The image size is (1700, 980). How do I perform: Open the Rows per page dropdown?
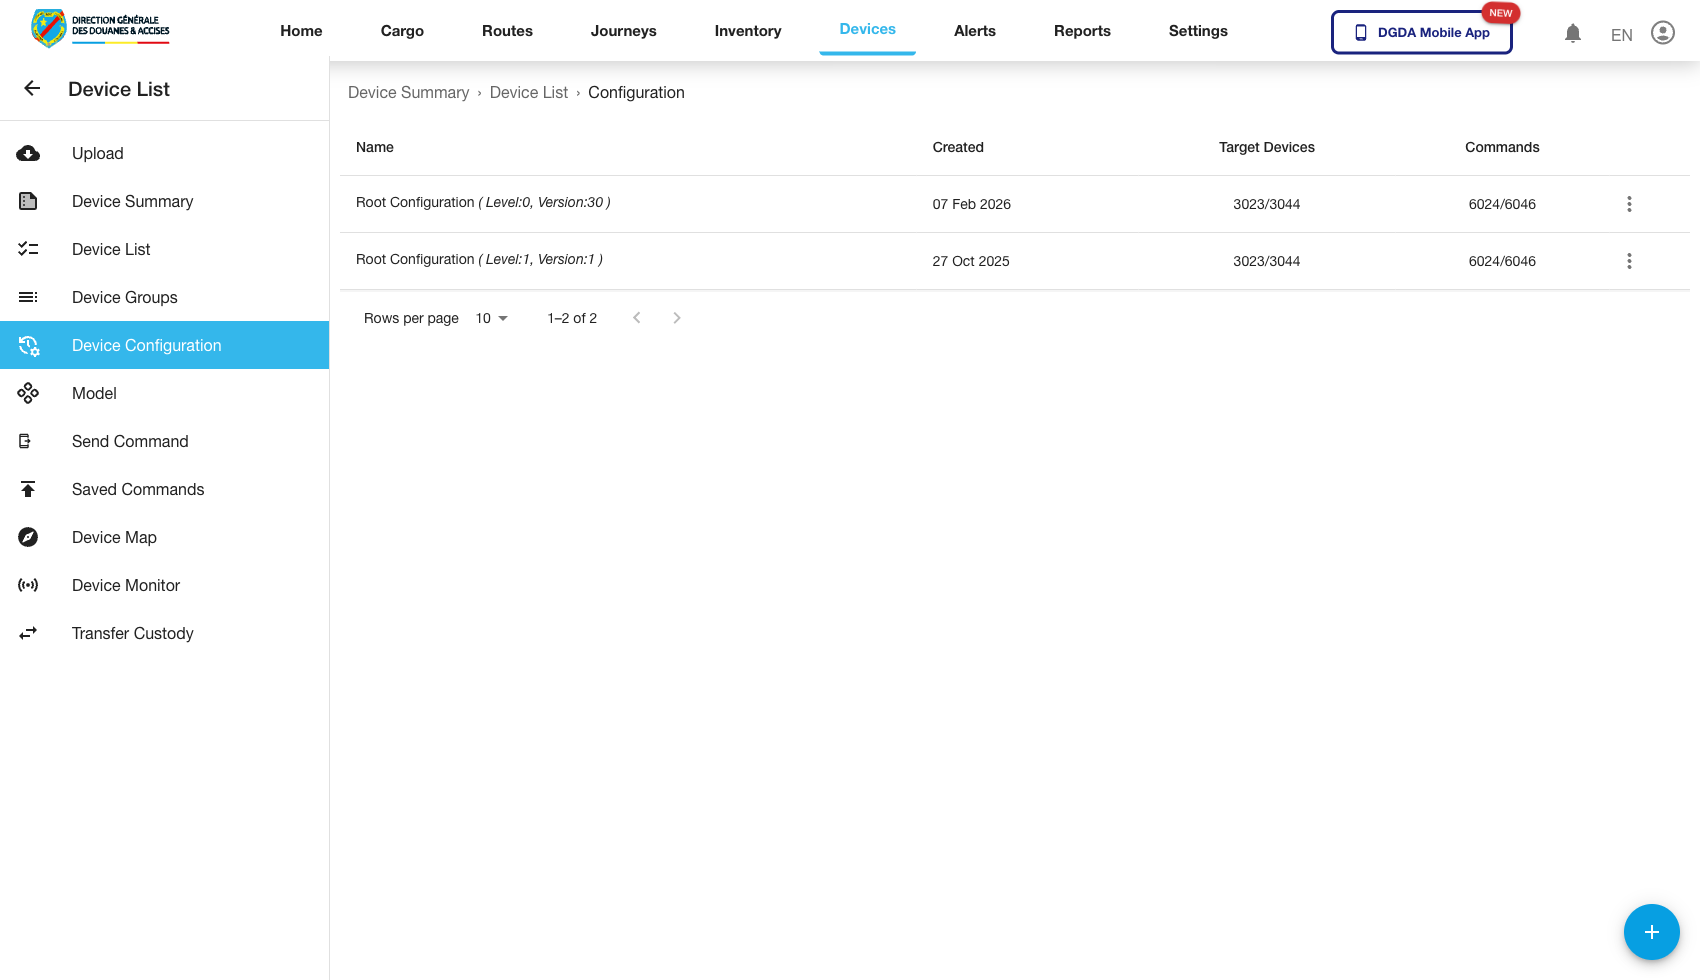(x=490, y=318)
